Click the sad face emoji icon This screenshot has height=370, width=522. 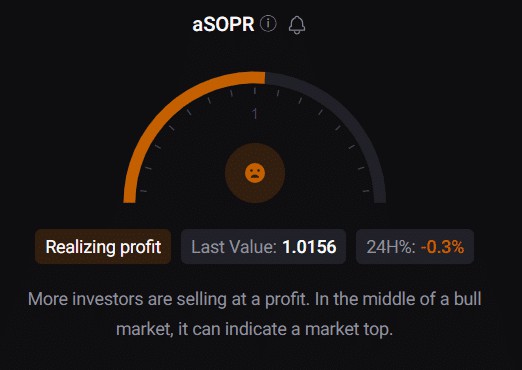255,173
